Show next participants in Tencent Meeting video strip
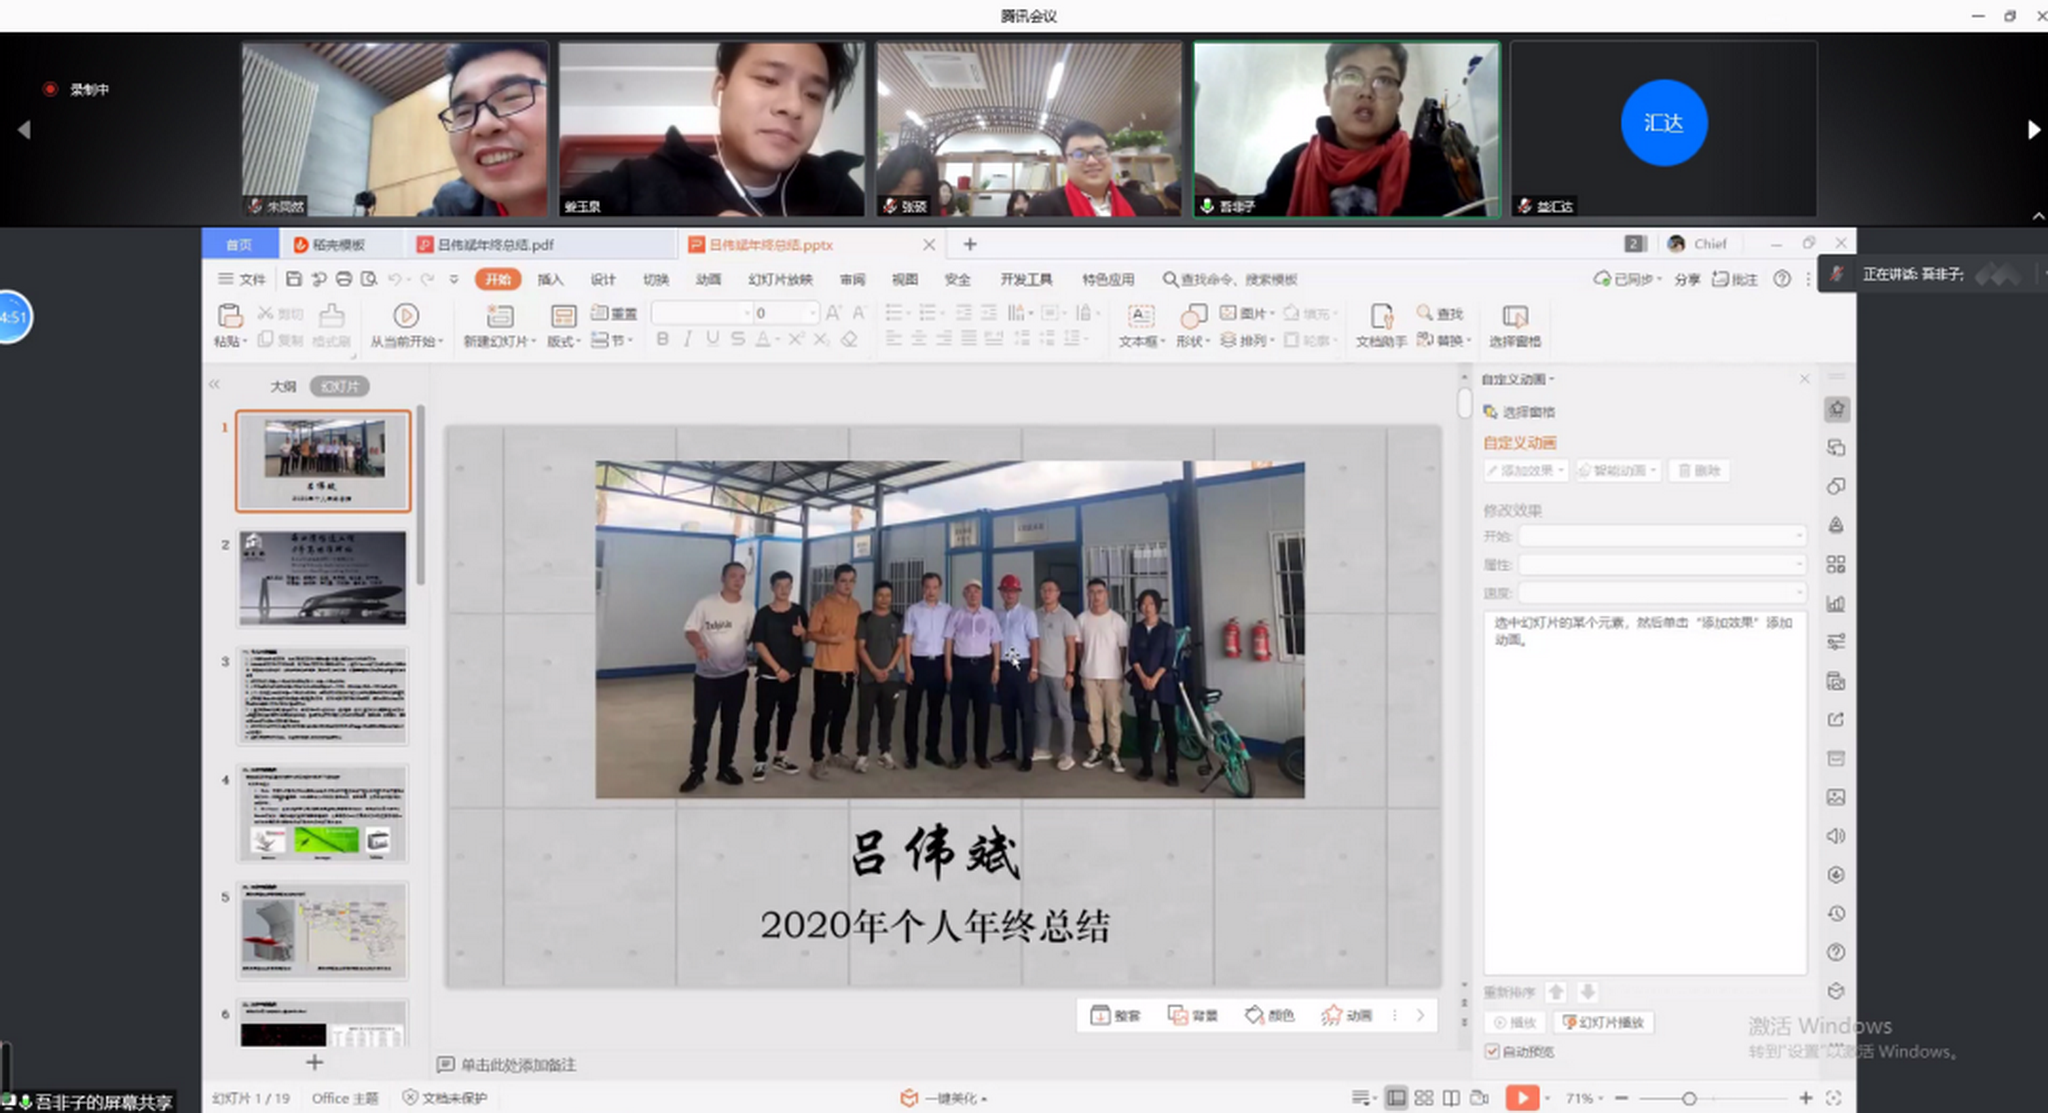 click(2033, 130)
